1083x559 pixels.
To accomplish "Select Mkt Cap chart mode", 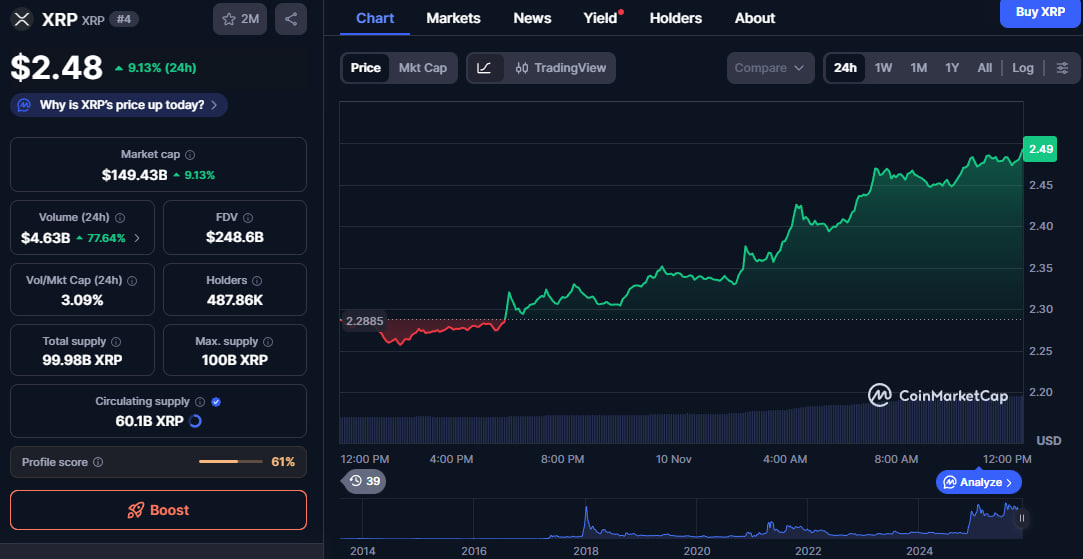I will point(423,68).
